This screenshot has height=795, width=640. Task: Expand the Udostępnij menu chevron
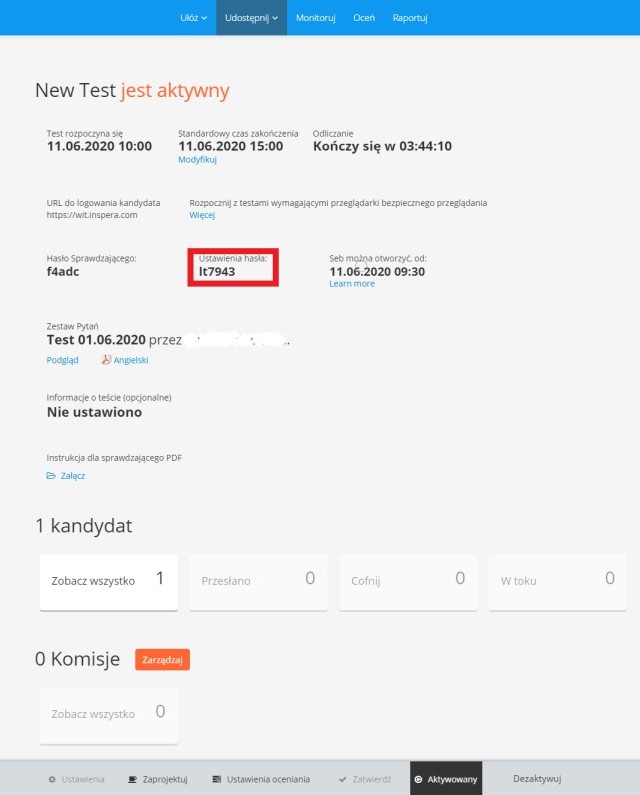coord(275,18)
